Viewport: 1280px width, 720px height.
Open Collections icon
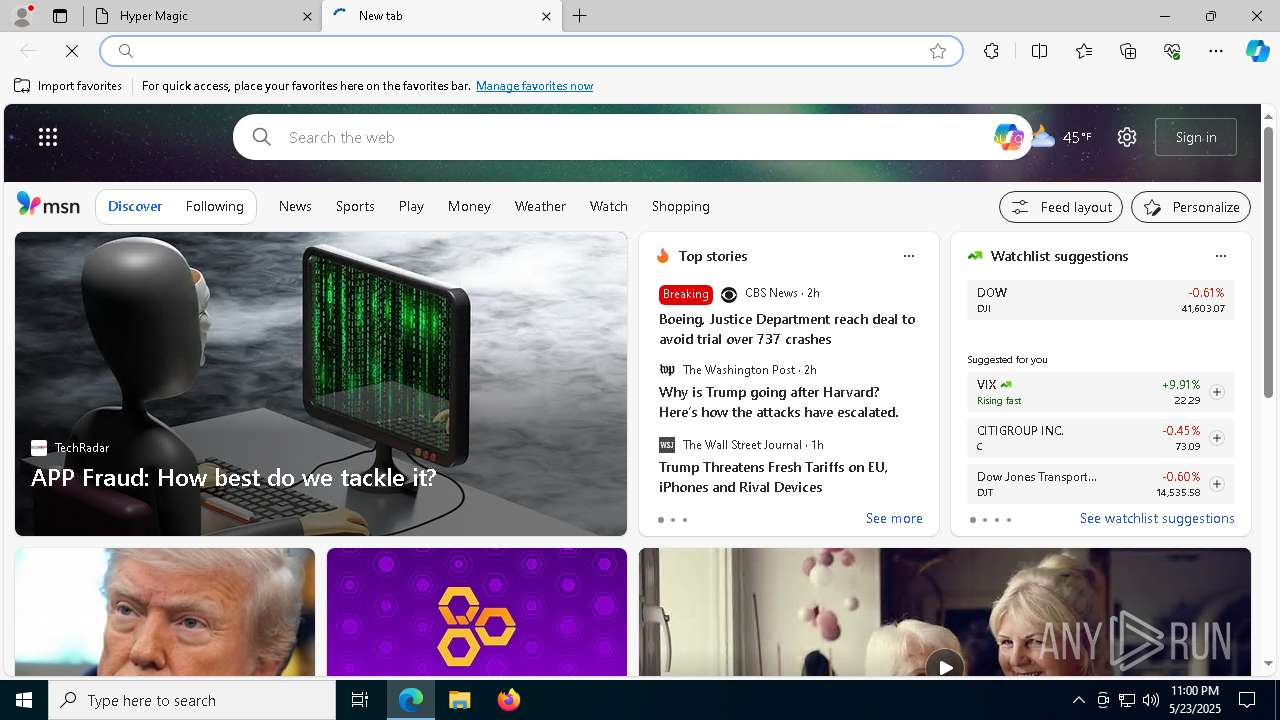tap(1128, 51)
